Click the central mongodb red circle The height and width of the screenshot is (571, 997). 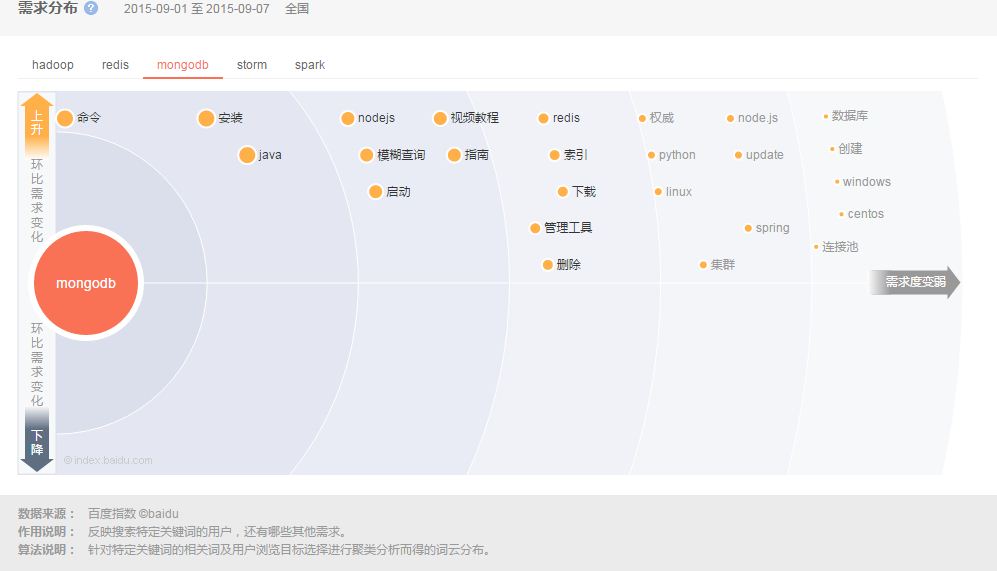(x=86, y=283)
